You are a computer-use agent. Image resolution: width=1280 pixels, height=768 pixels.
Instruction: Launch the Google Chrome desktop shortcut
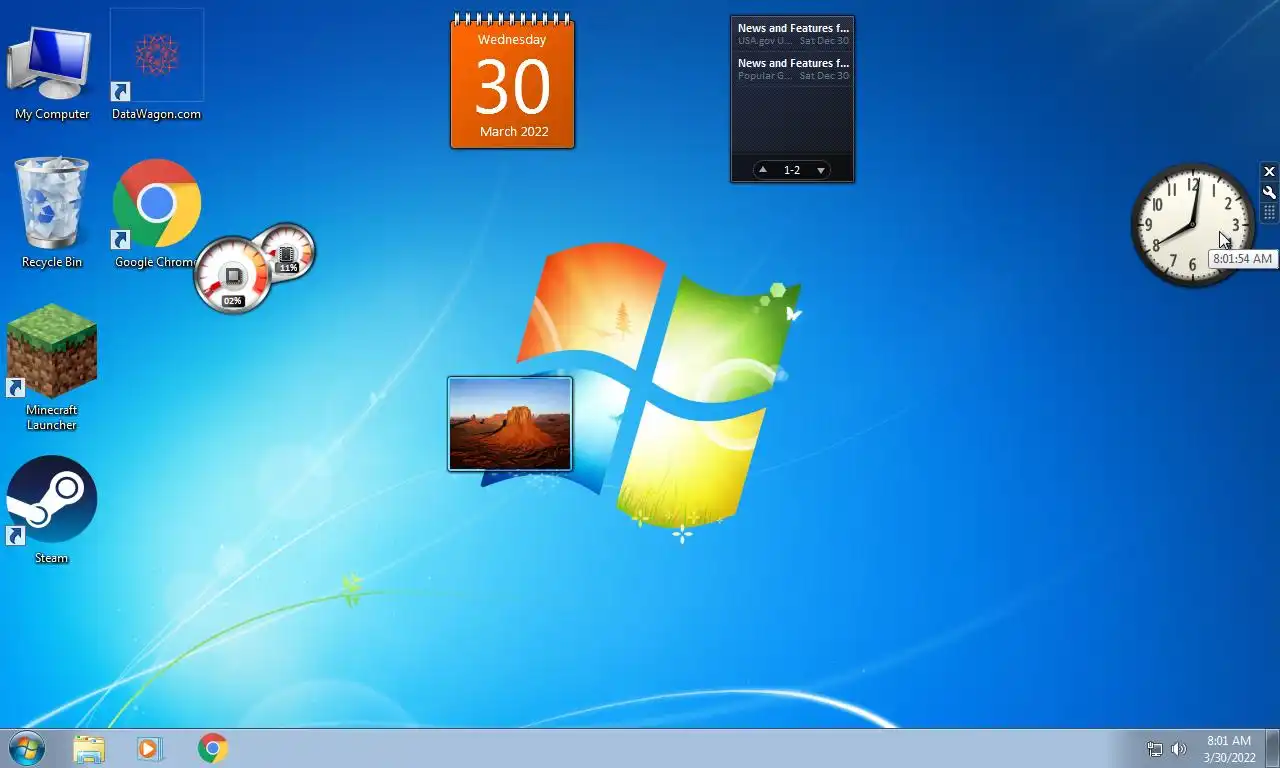pos(157,213)
